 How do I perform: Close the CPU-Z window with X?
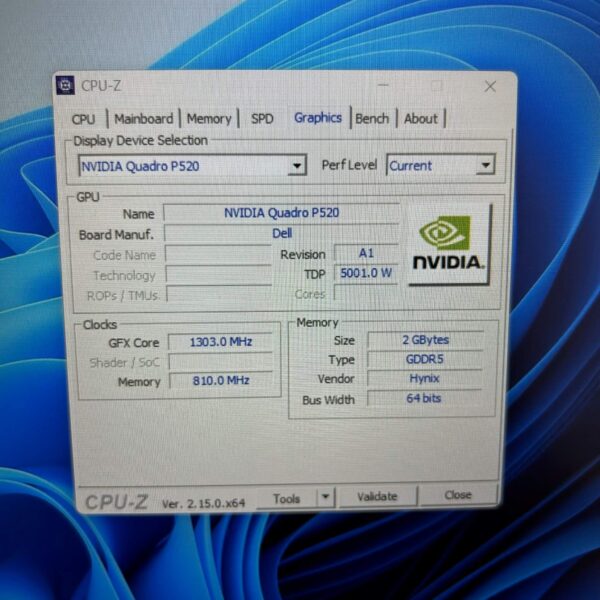click(490, 86)
